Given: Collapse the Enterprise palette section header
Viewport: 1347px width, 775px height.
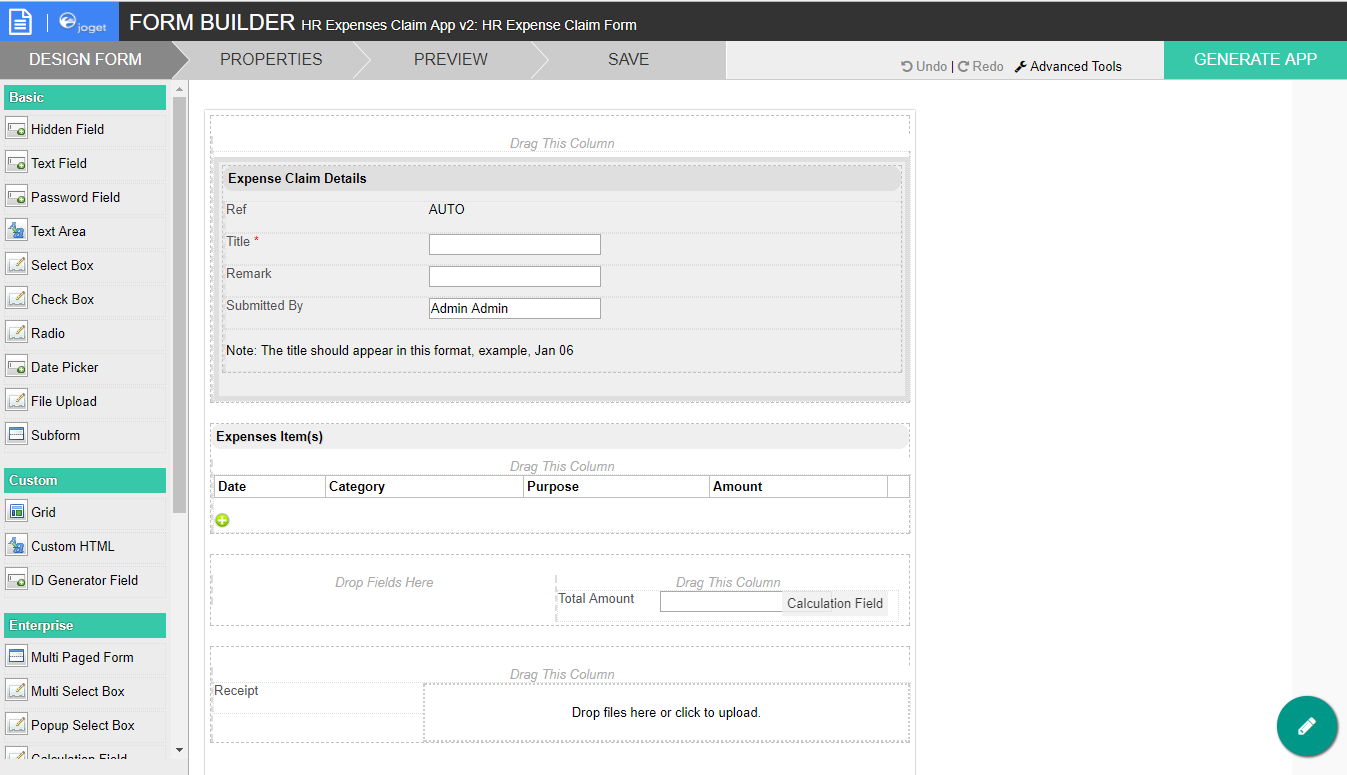Looking at the screenshot, I should 85,626.
